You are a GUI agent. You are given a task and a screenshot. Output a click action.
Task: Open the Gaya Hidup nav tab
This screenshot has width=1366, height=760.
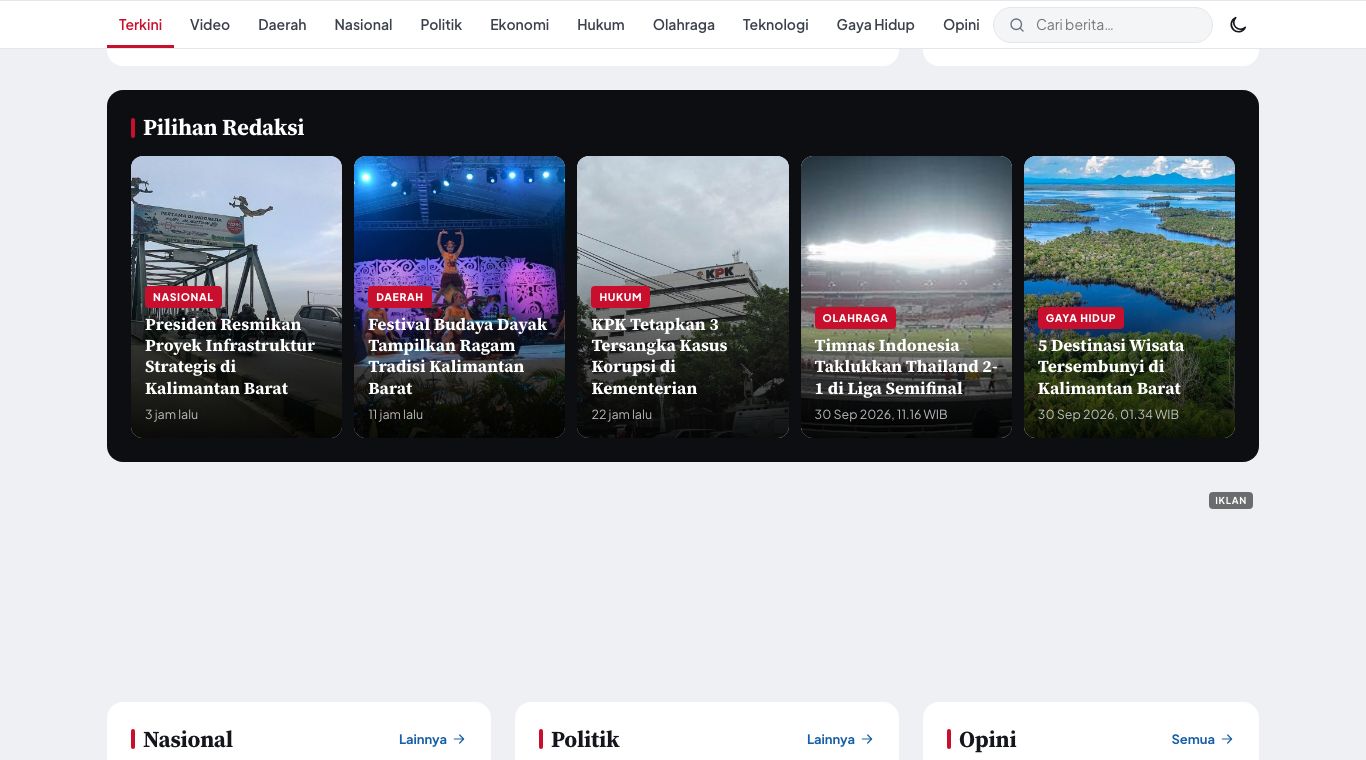tap(876, 25)
